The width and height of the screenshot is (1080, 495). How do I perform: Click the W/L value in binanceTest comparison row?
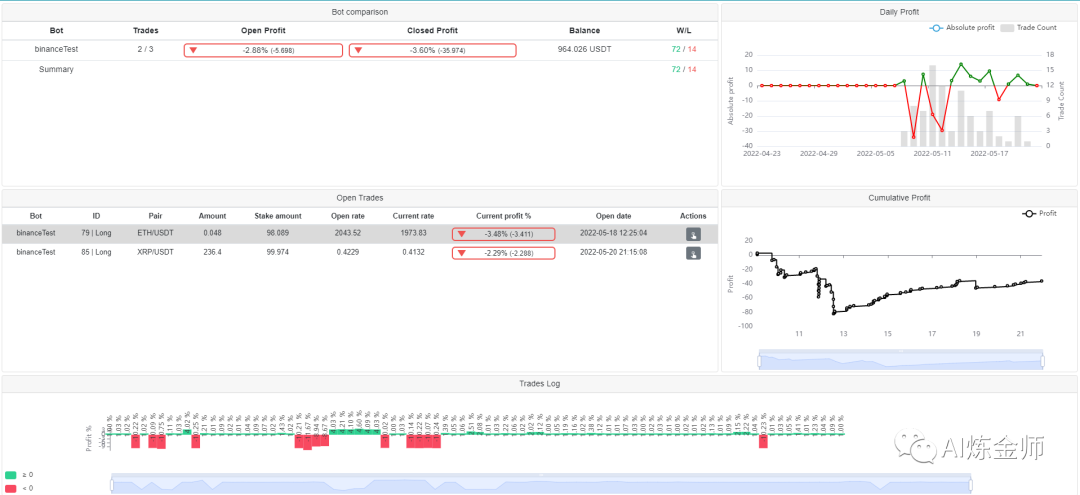click(683, 50)
